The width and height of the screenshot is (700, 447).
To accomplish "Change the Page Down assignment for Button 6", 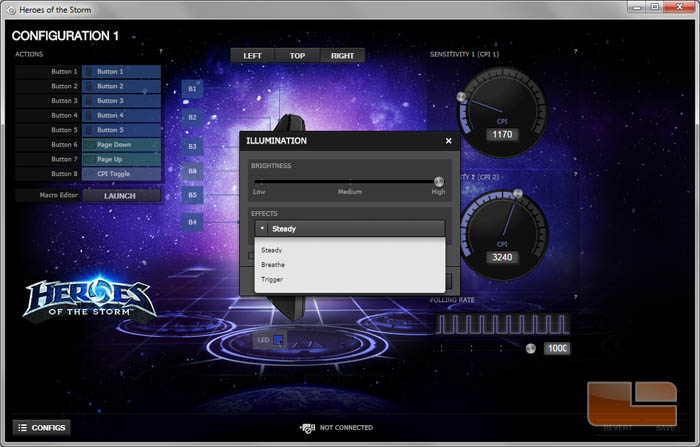I will [121, 145].
